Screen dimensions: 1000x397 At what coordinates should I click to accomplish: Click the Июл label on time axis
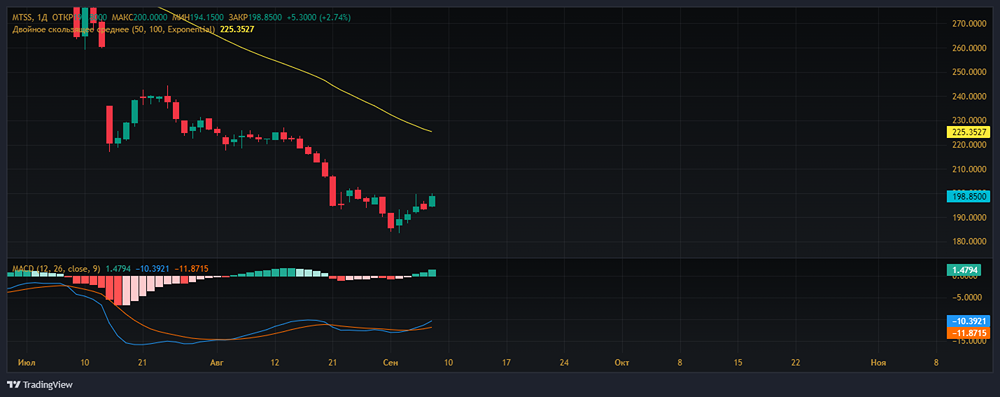[x=27, y=362]
